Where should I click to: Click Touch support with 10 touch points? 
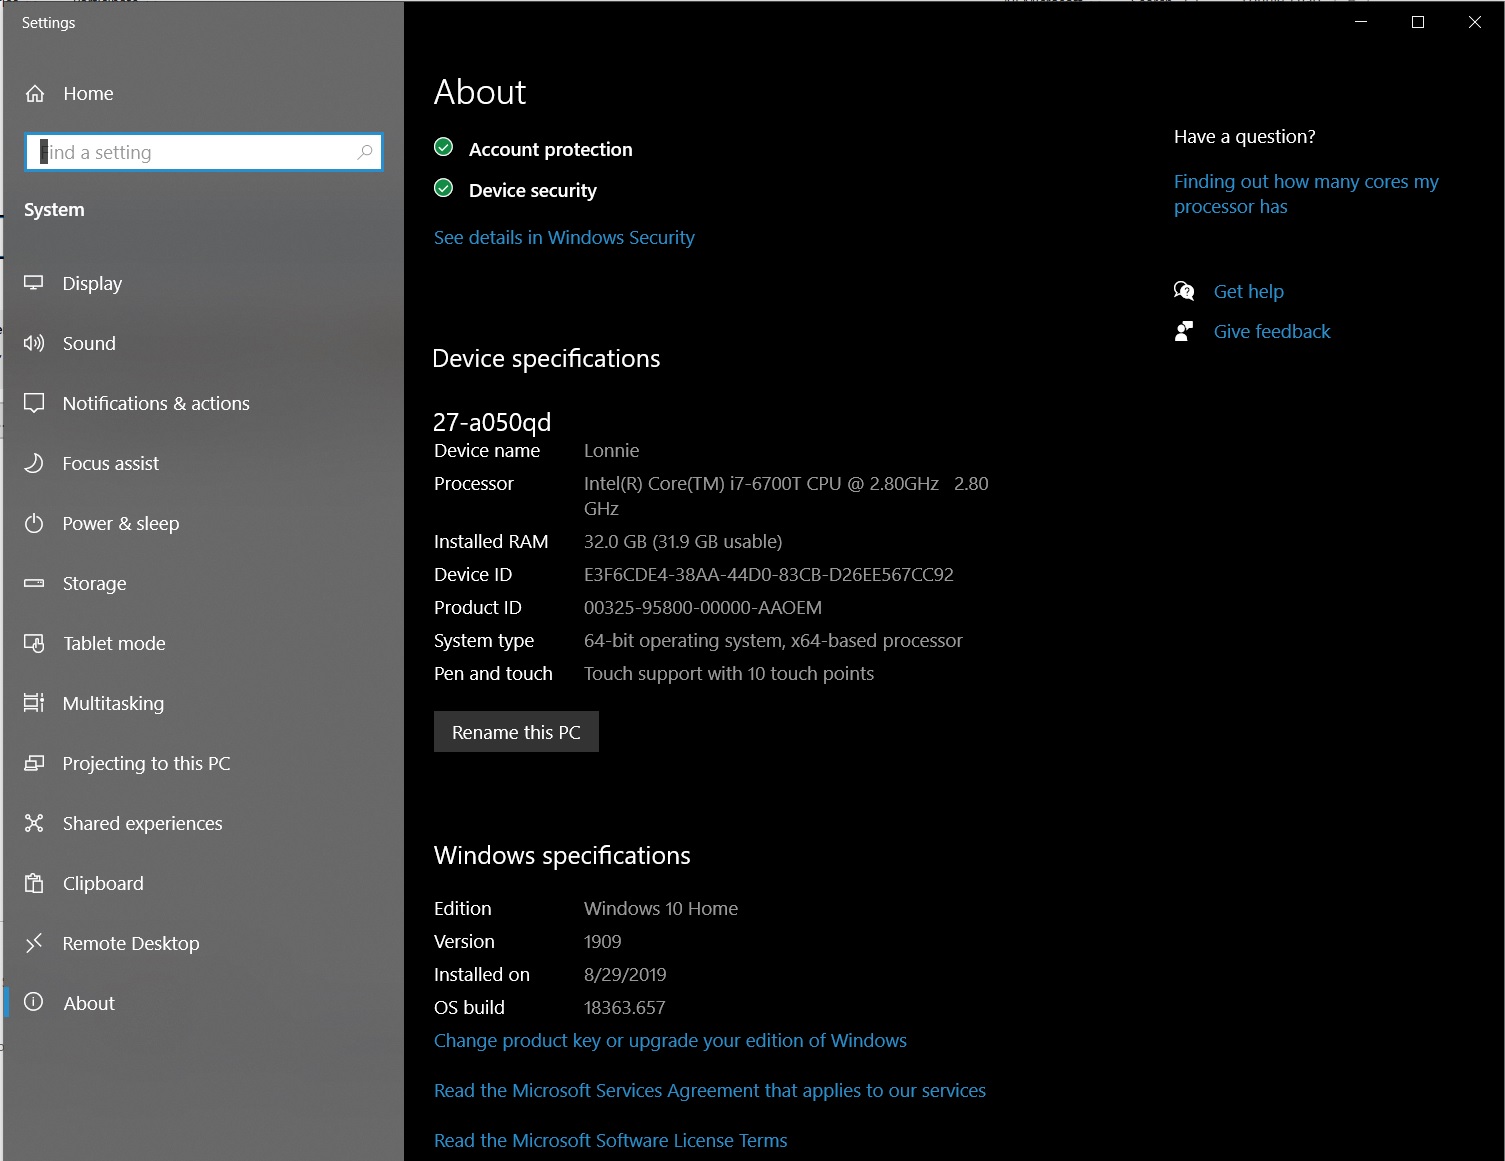tap(729, 673)
